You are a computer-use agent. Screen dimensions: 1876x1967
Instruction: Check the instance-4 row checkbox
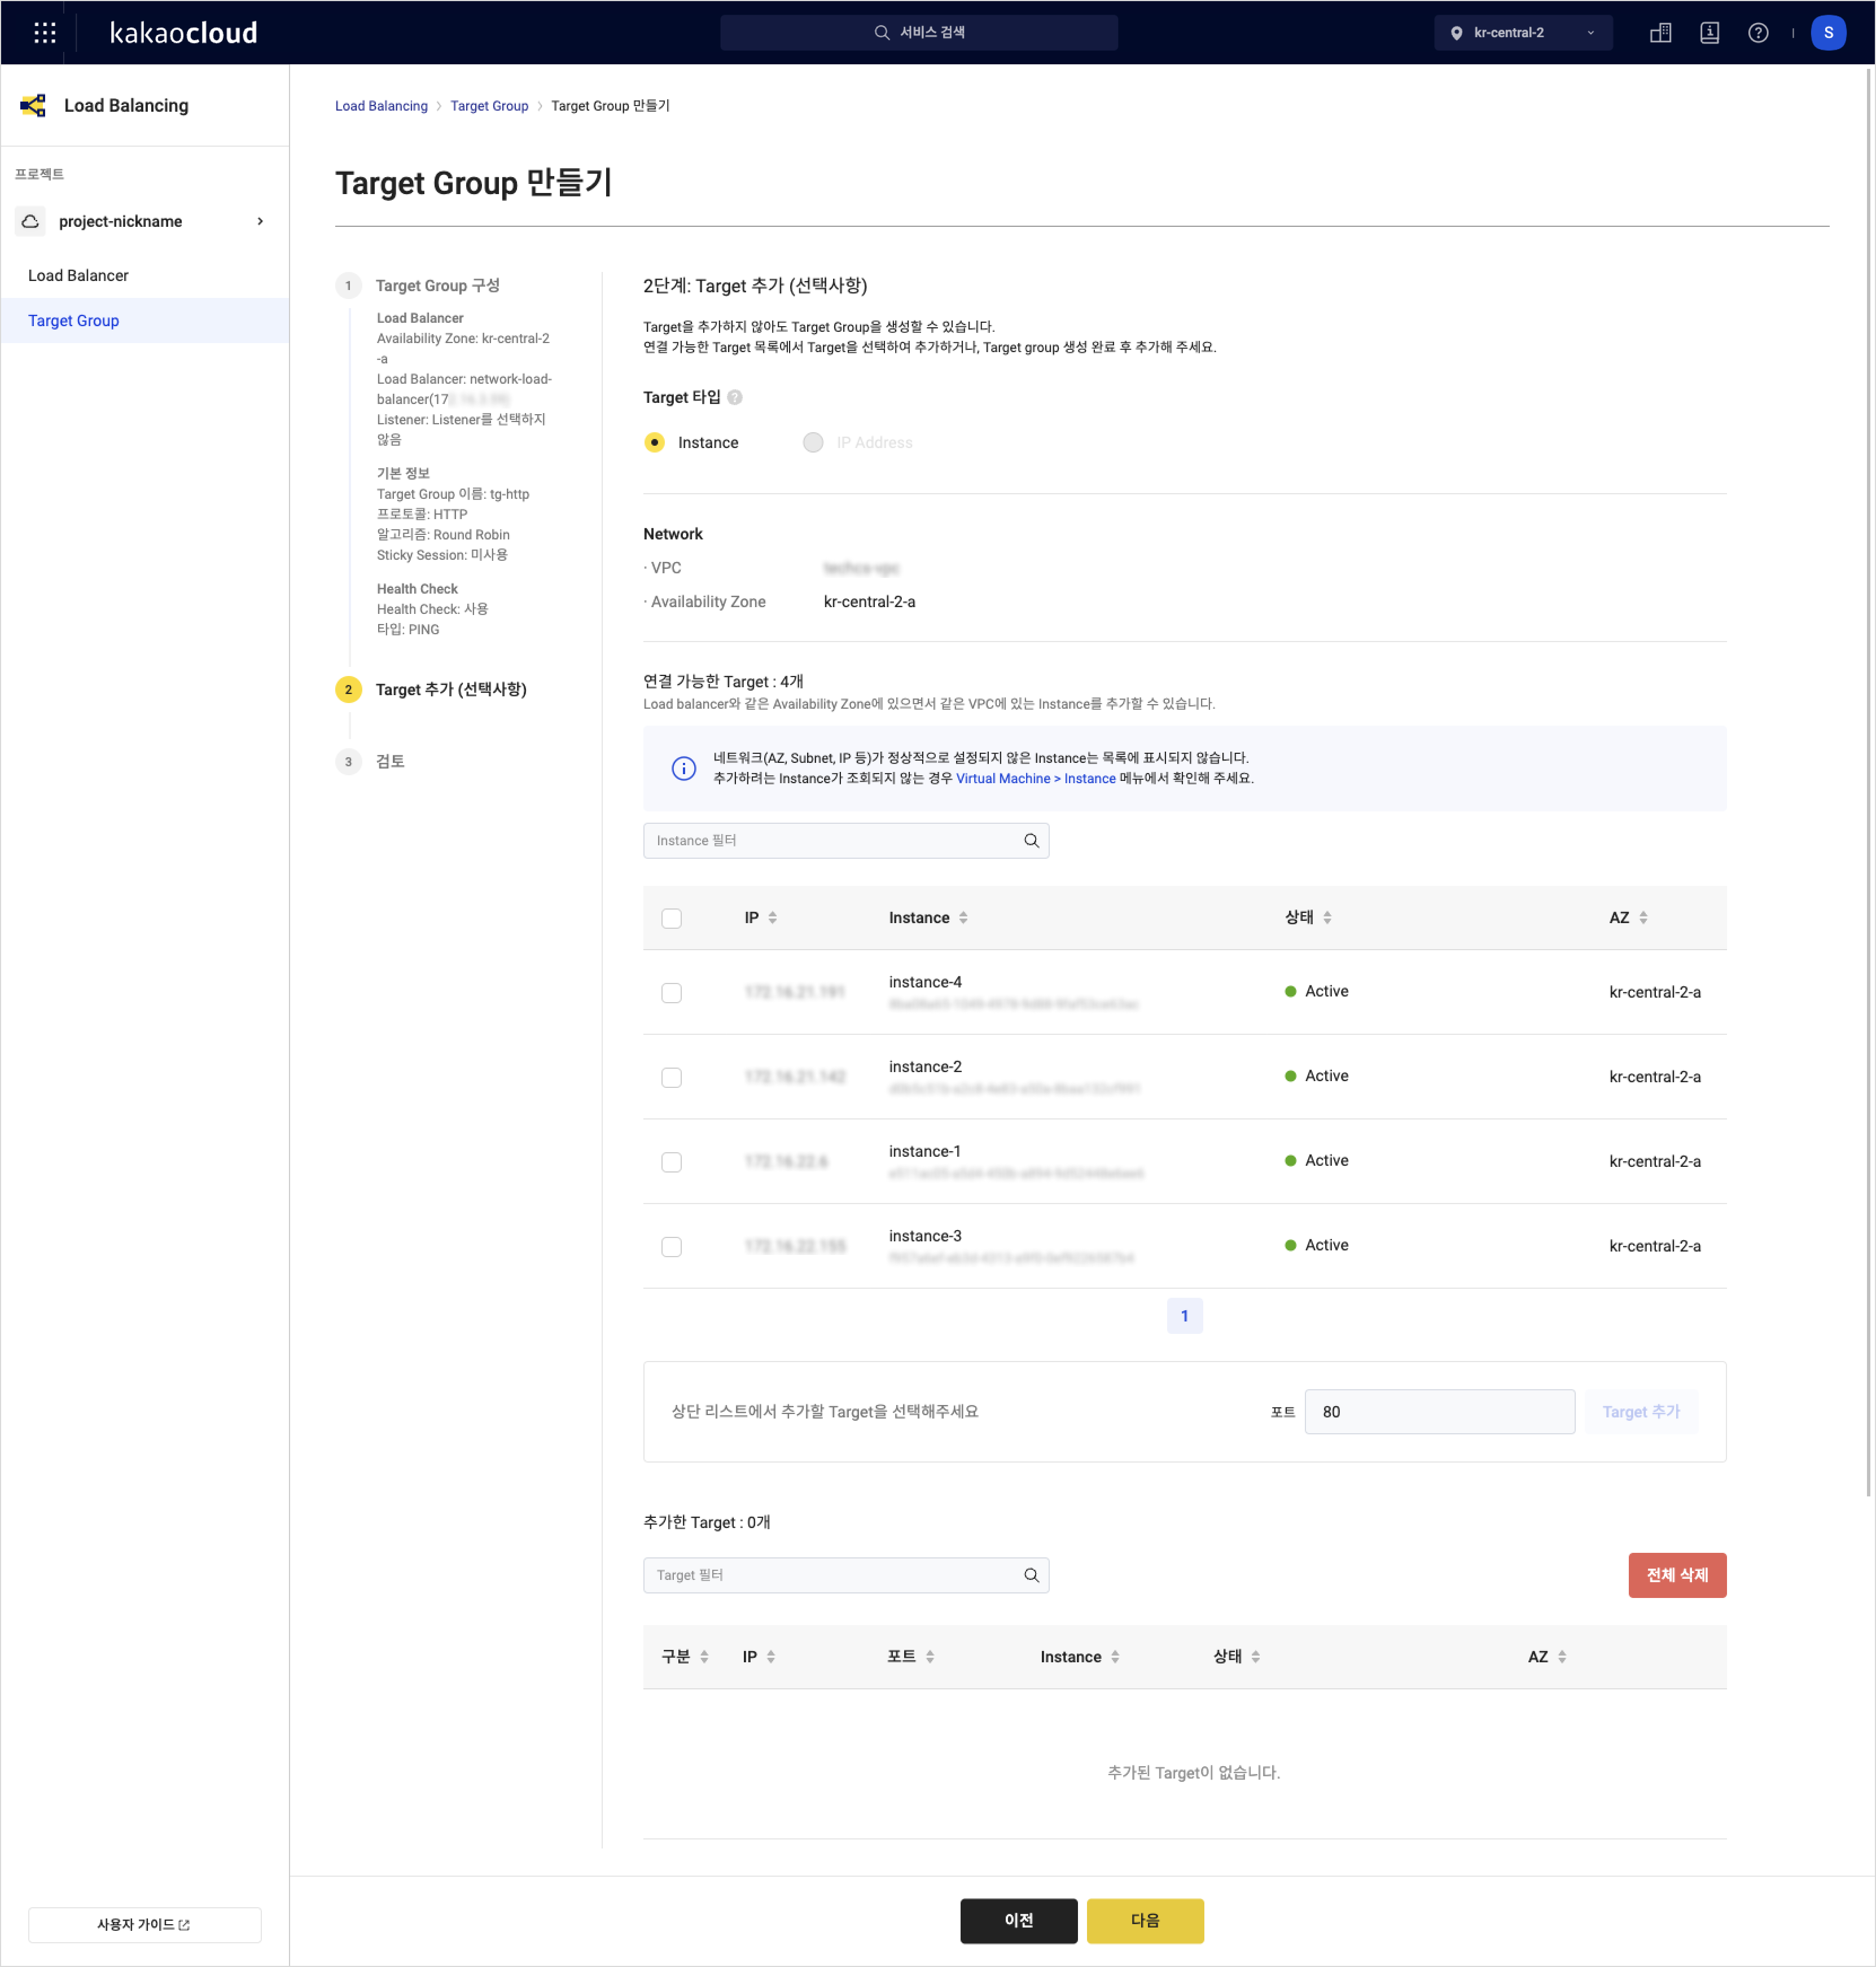point(671,993)
